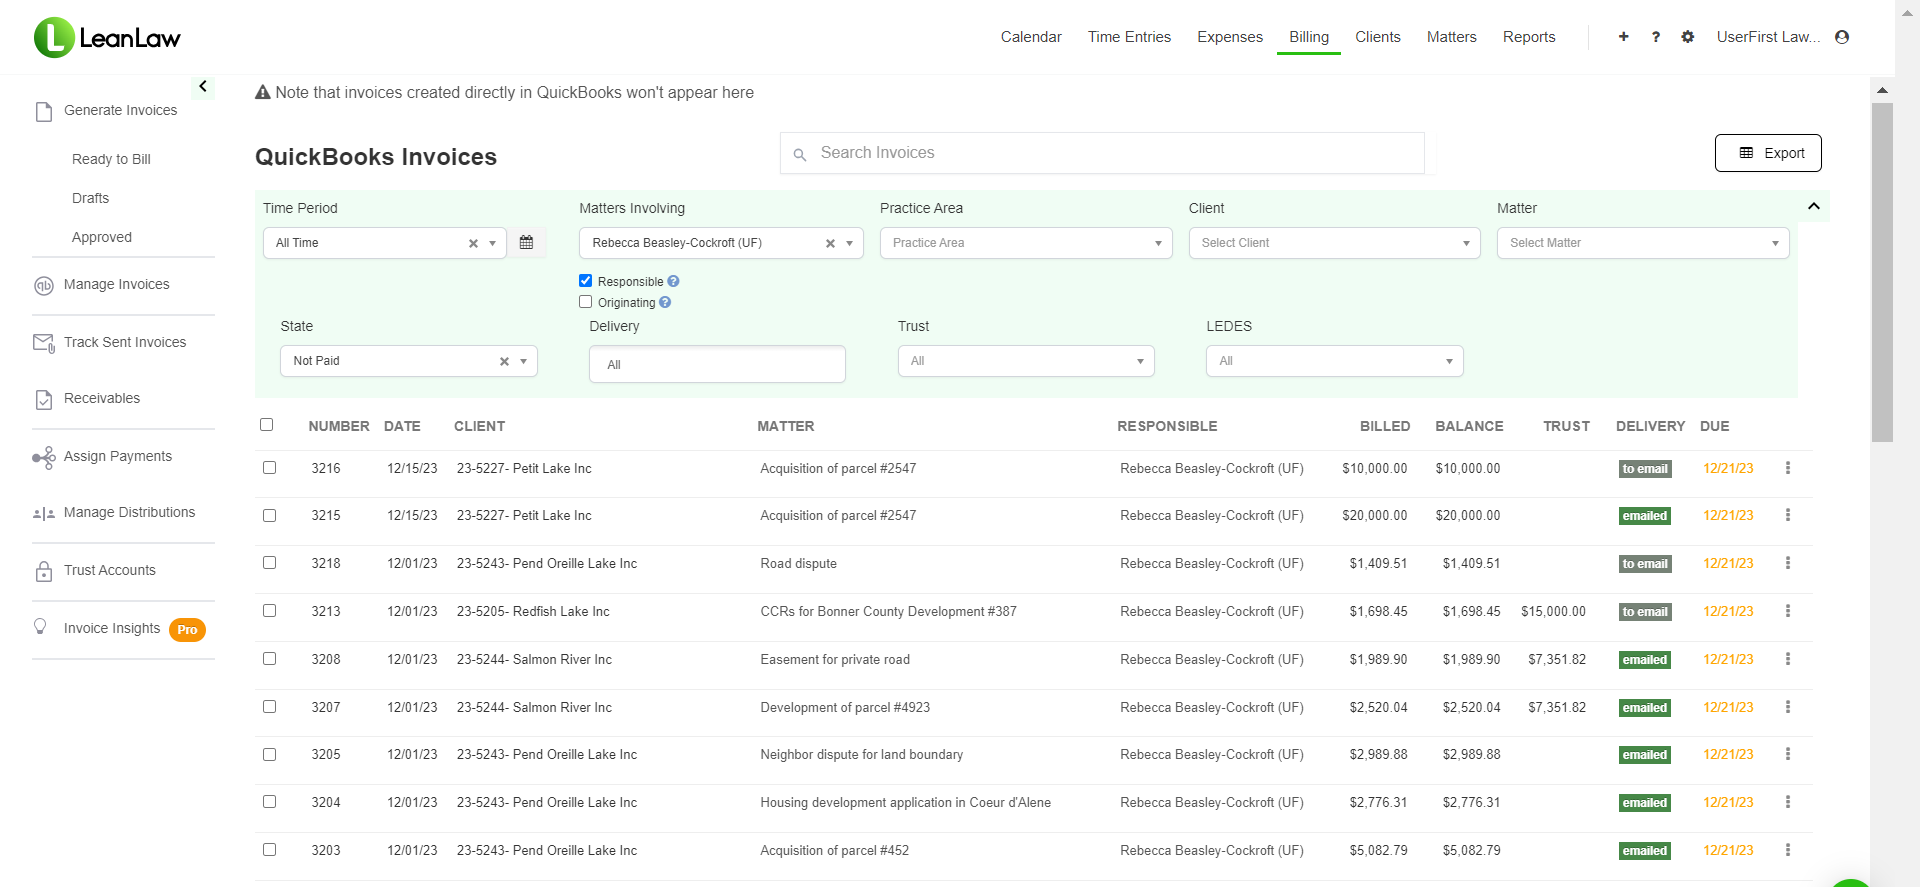Screen dimensions: 1920x887
Task: Open the Matters Involving dropdown arrow
Action: click(x=850, y=244)
